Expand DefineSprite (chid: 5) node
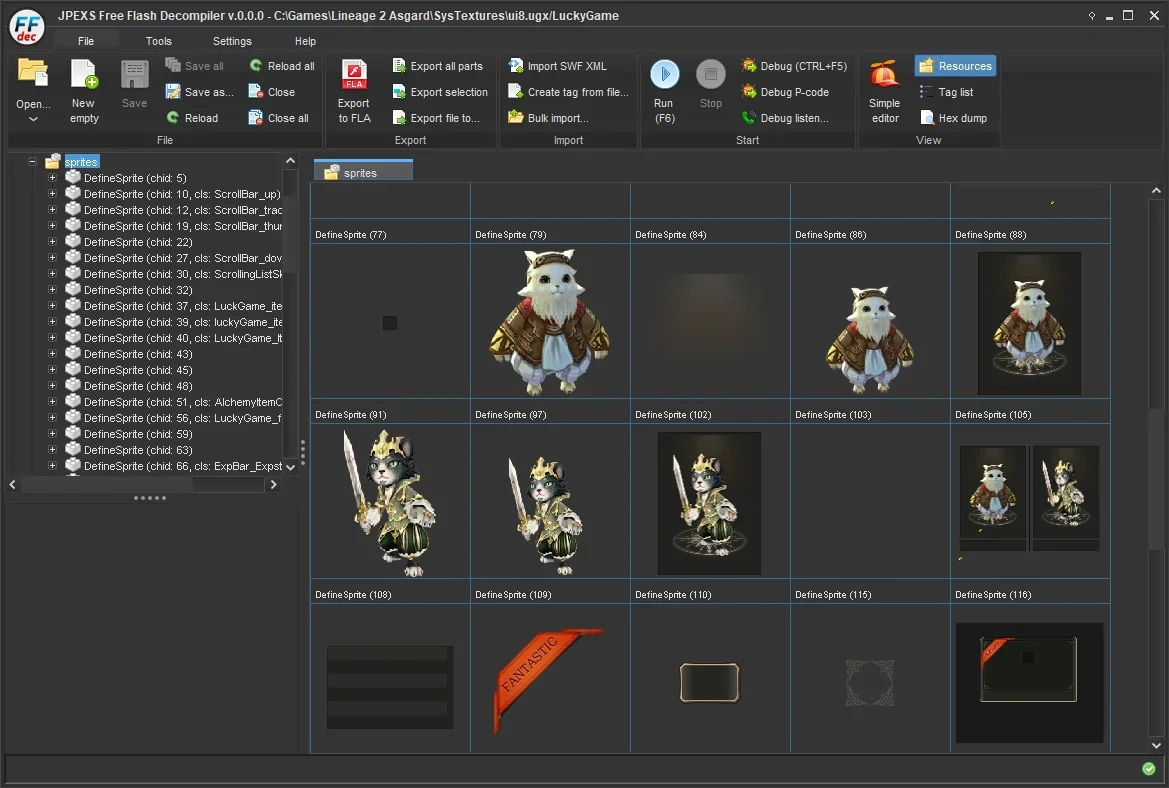The image size is (1169, 788). point(52,177)
